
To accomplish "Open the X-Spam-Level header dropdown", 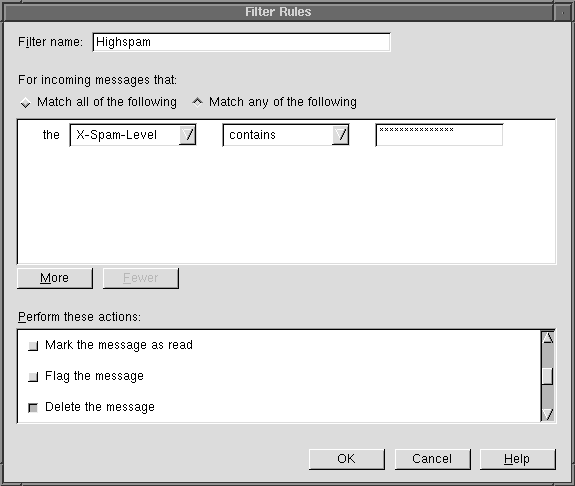I will (133, 135).
